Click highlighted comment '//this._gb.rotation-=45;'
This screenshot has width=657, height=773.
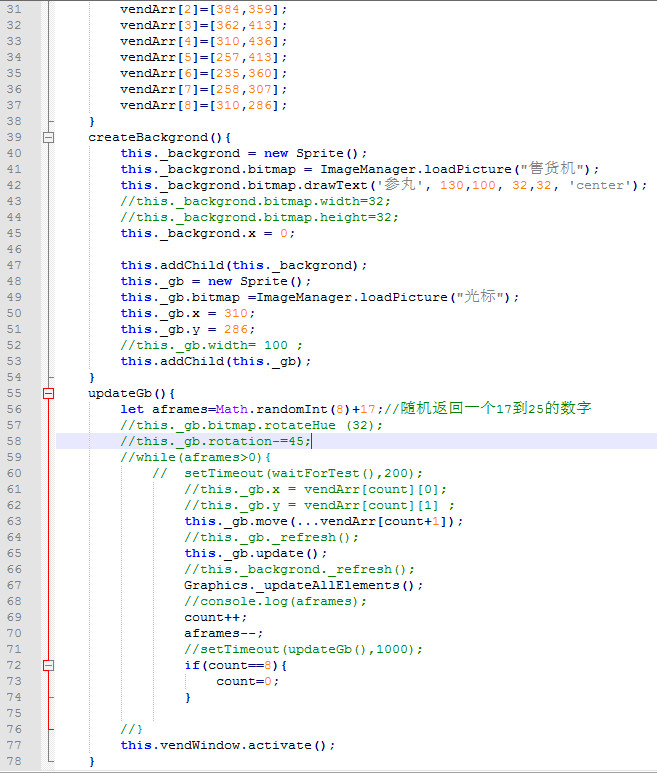215,441
